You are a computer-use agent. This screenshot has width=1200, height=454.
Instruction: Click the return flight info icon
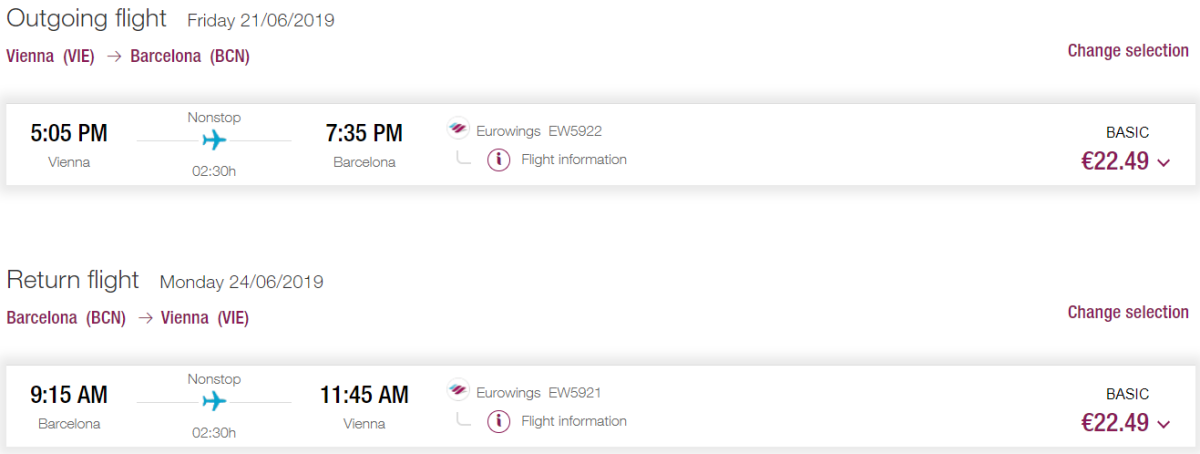click(498, 422)
